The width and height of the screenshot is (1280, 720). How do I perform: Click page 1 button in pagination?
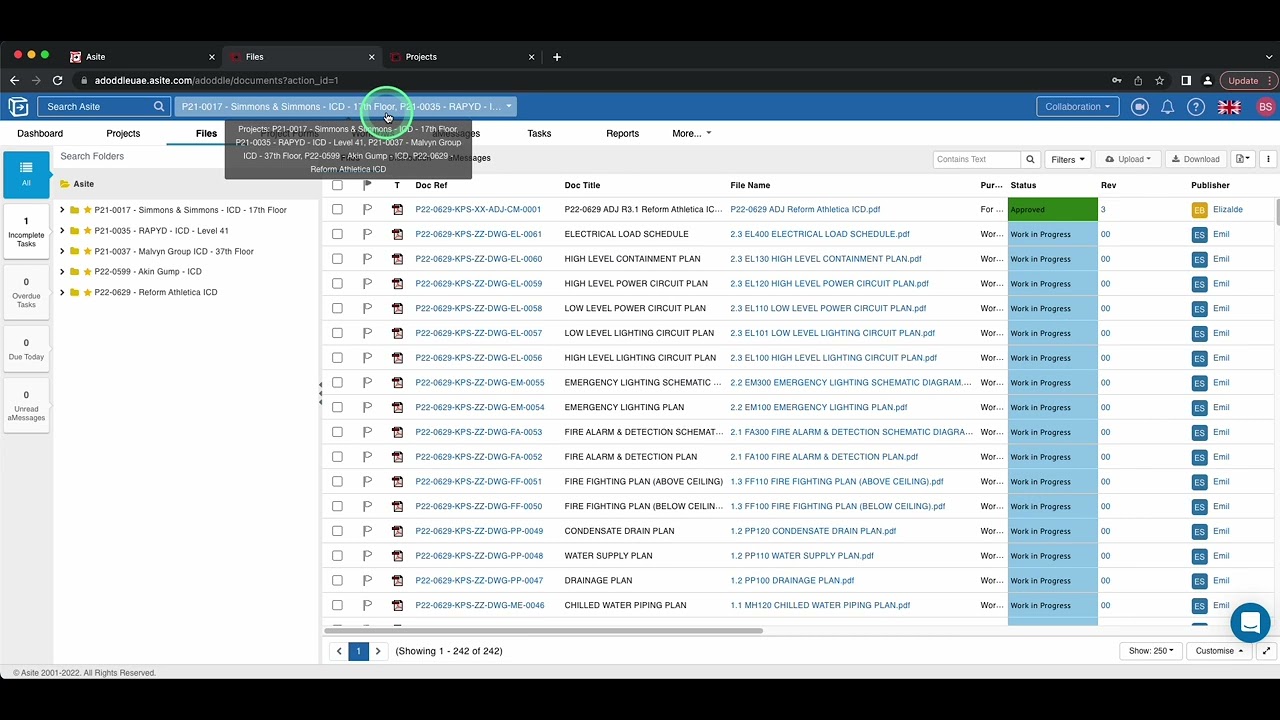(x=358, y=651)
